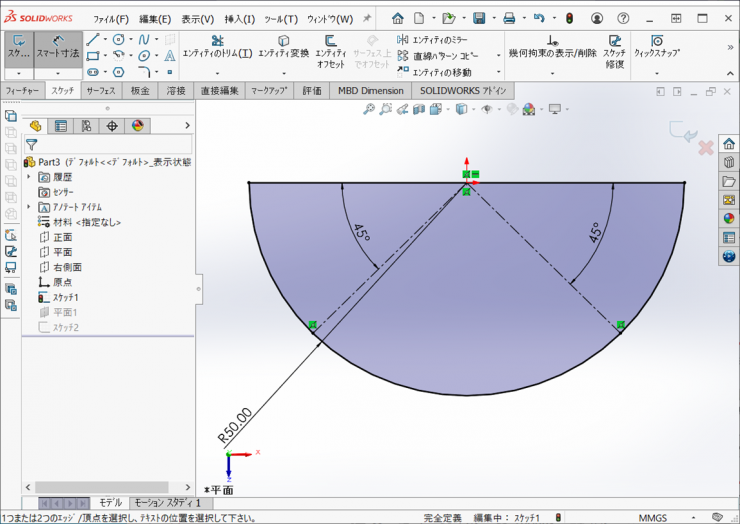Open the 挿入(I) menu
740x524 pixels.
point(240,19)
